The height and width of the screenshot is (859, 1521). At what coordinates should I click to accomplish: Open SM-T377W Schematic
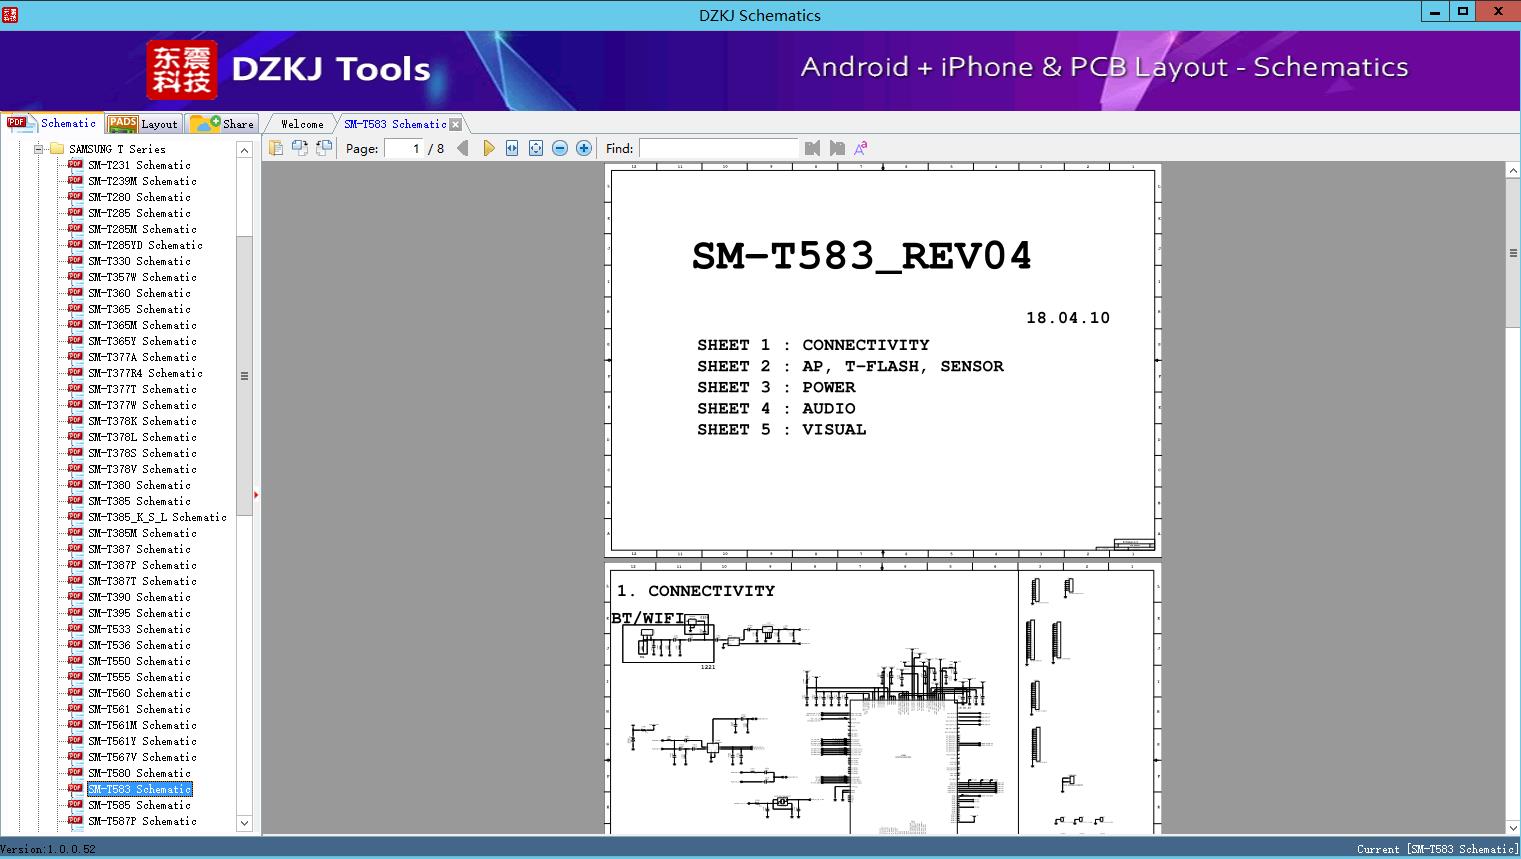(x=142, y=405)
